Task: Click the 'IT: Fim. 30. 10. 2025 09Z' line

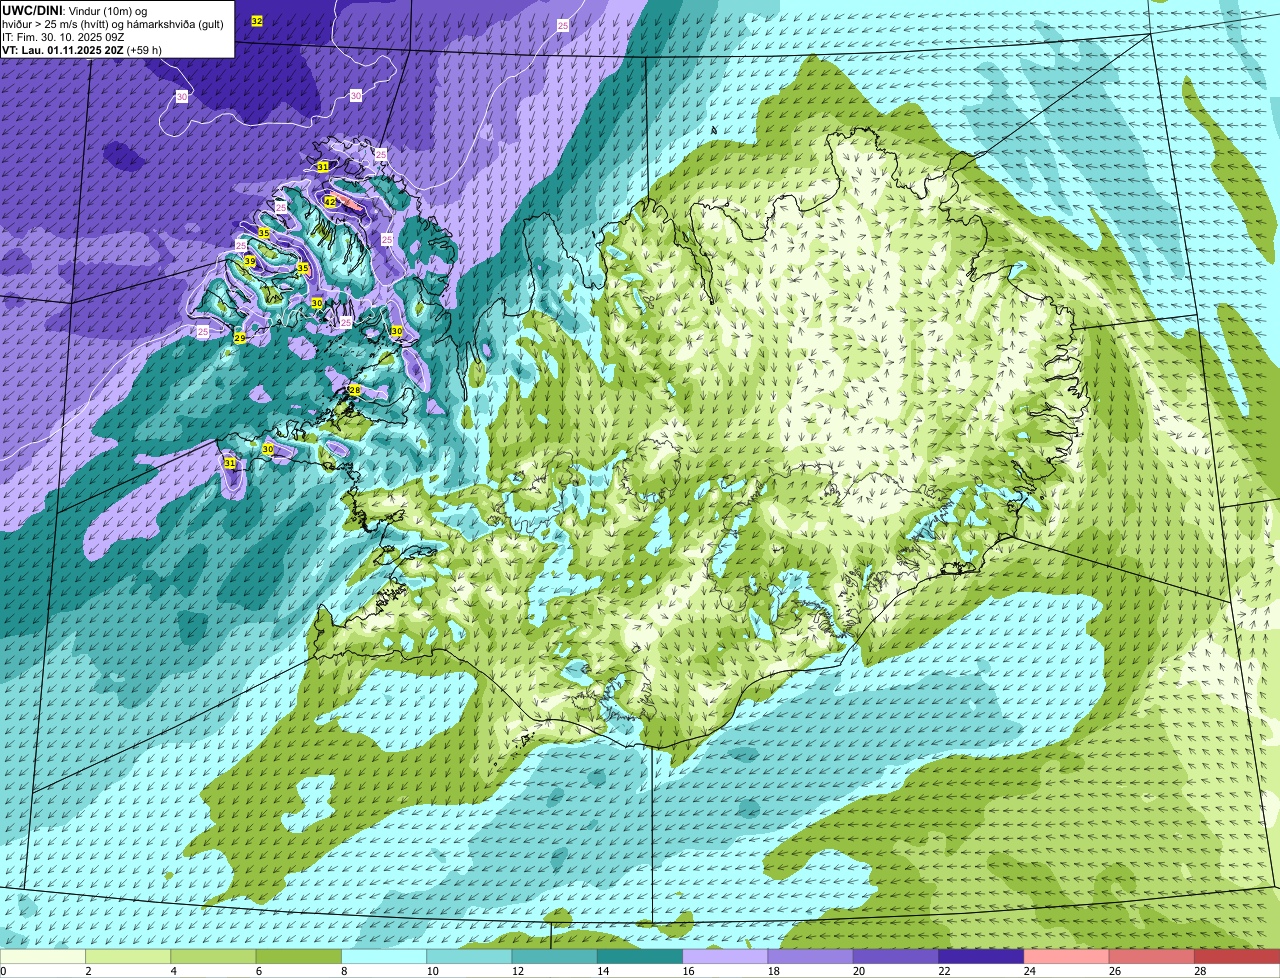Action: tap(63, 37)
